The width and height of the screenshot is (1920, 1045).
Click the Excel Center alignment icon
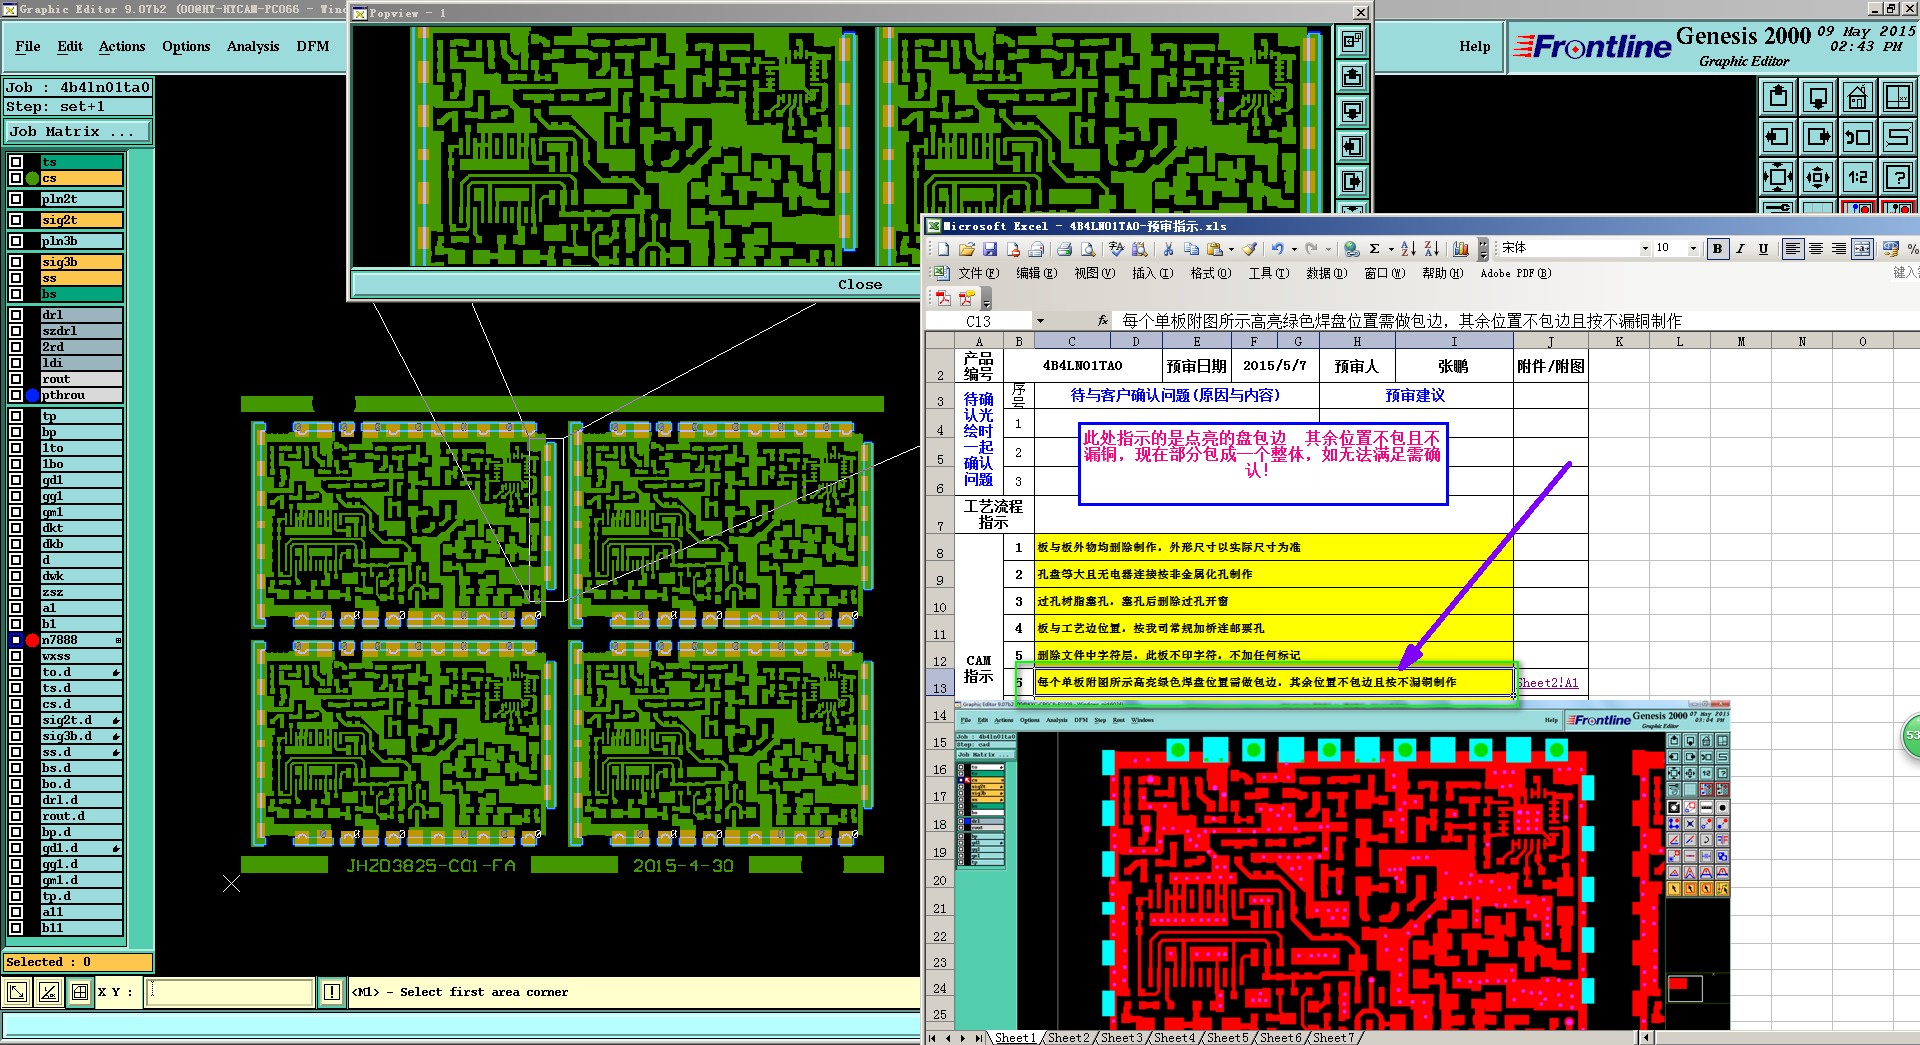pos(1816,249)
